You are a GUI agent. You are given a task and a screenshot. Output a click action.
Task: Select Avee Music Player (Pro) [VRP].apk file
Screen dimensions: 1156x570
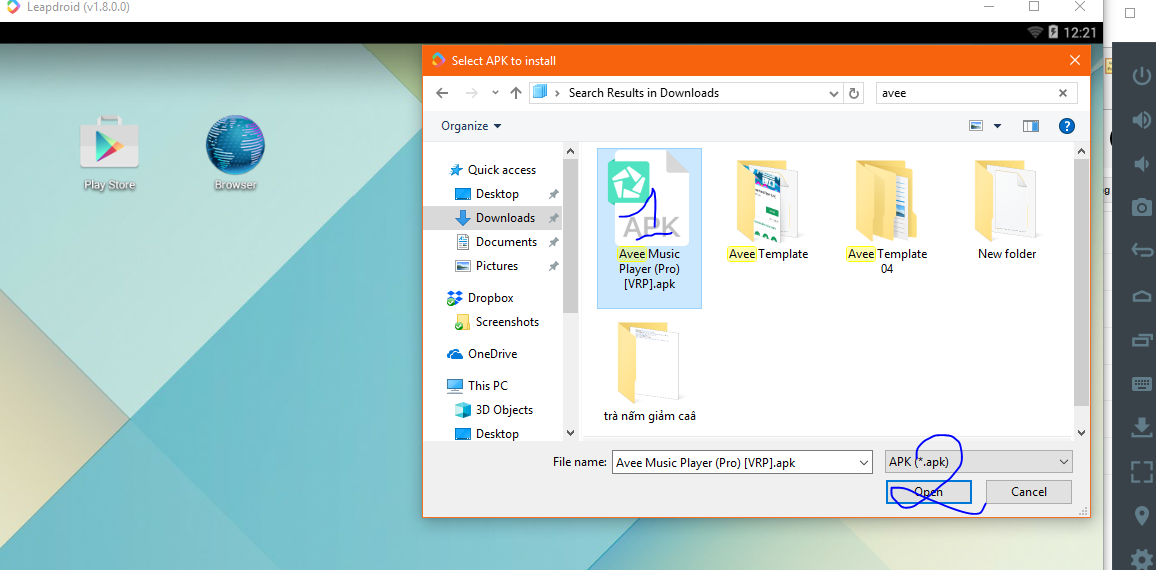click(650, 228)
